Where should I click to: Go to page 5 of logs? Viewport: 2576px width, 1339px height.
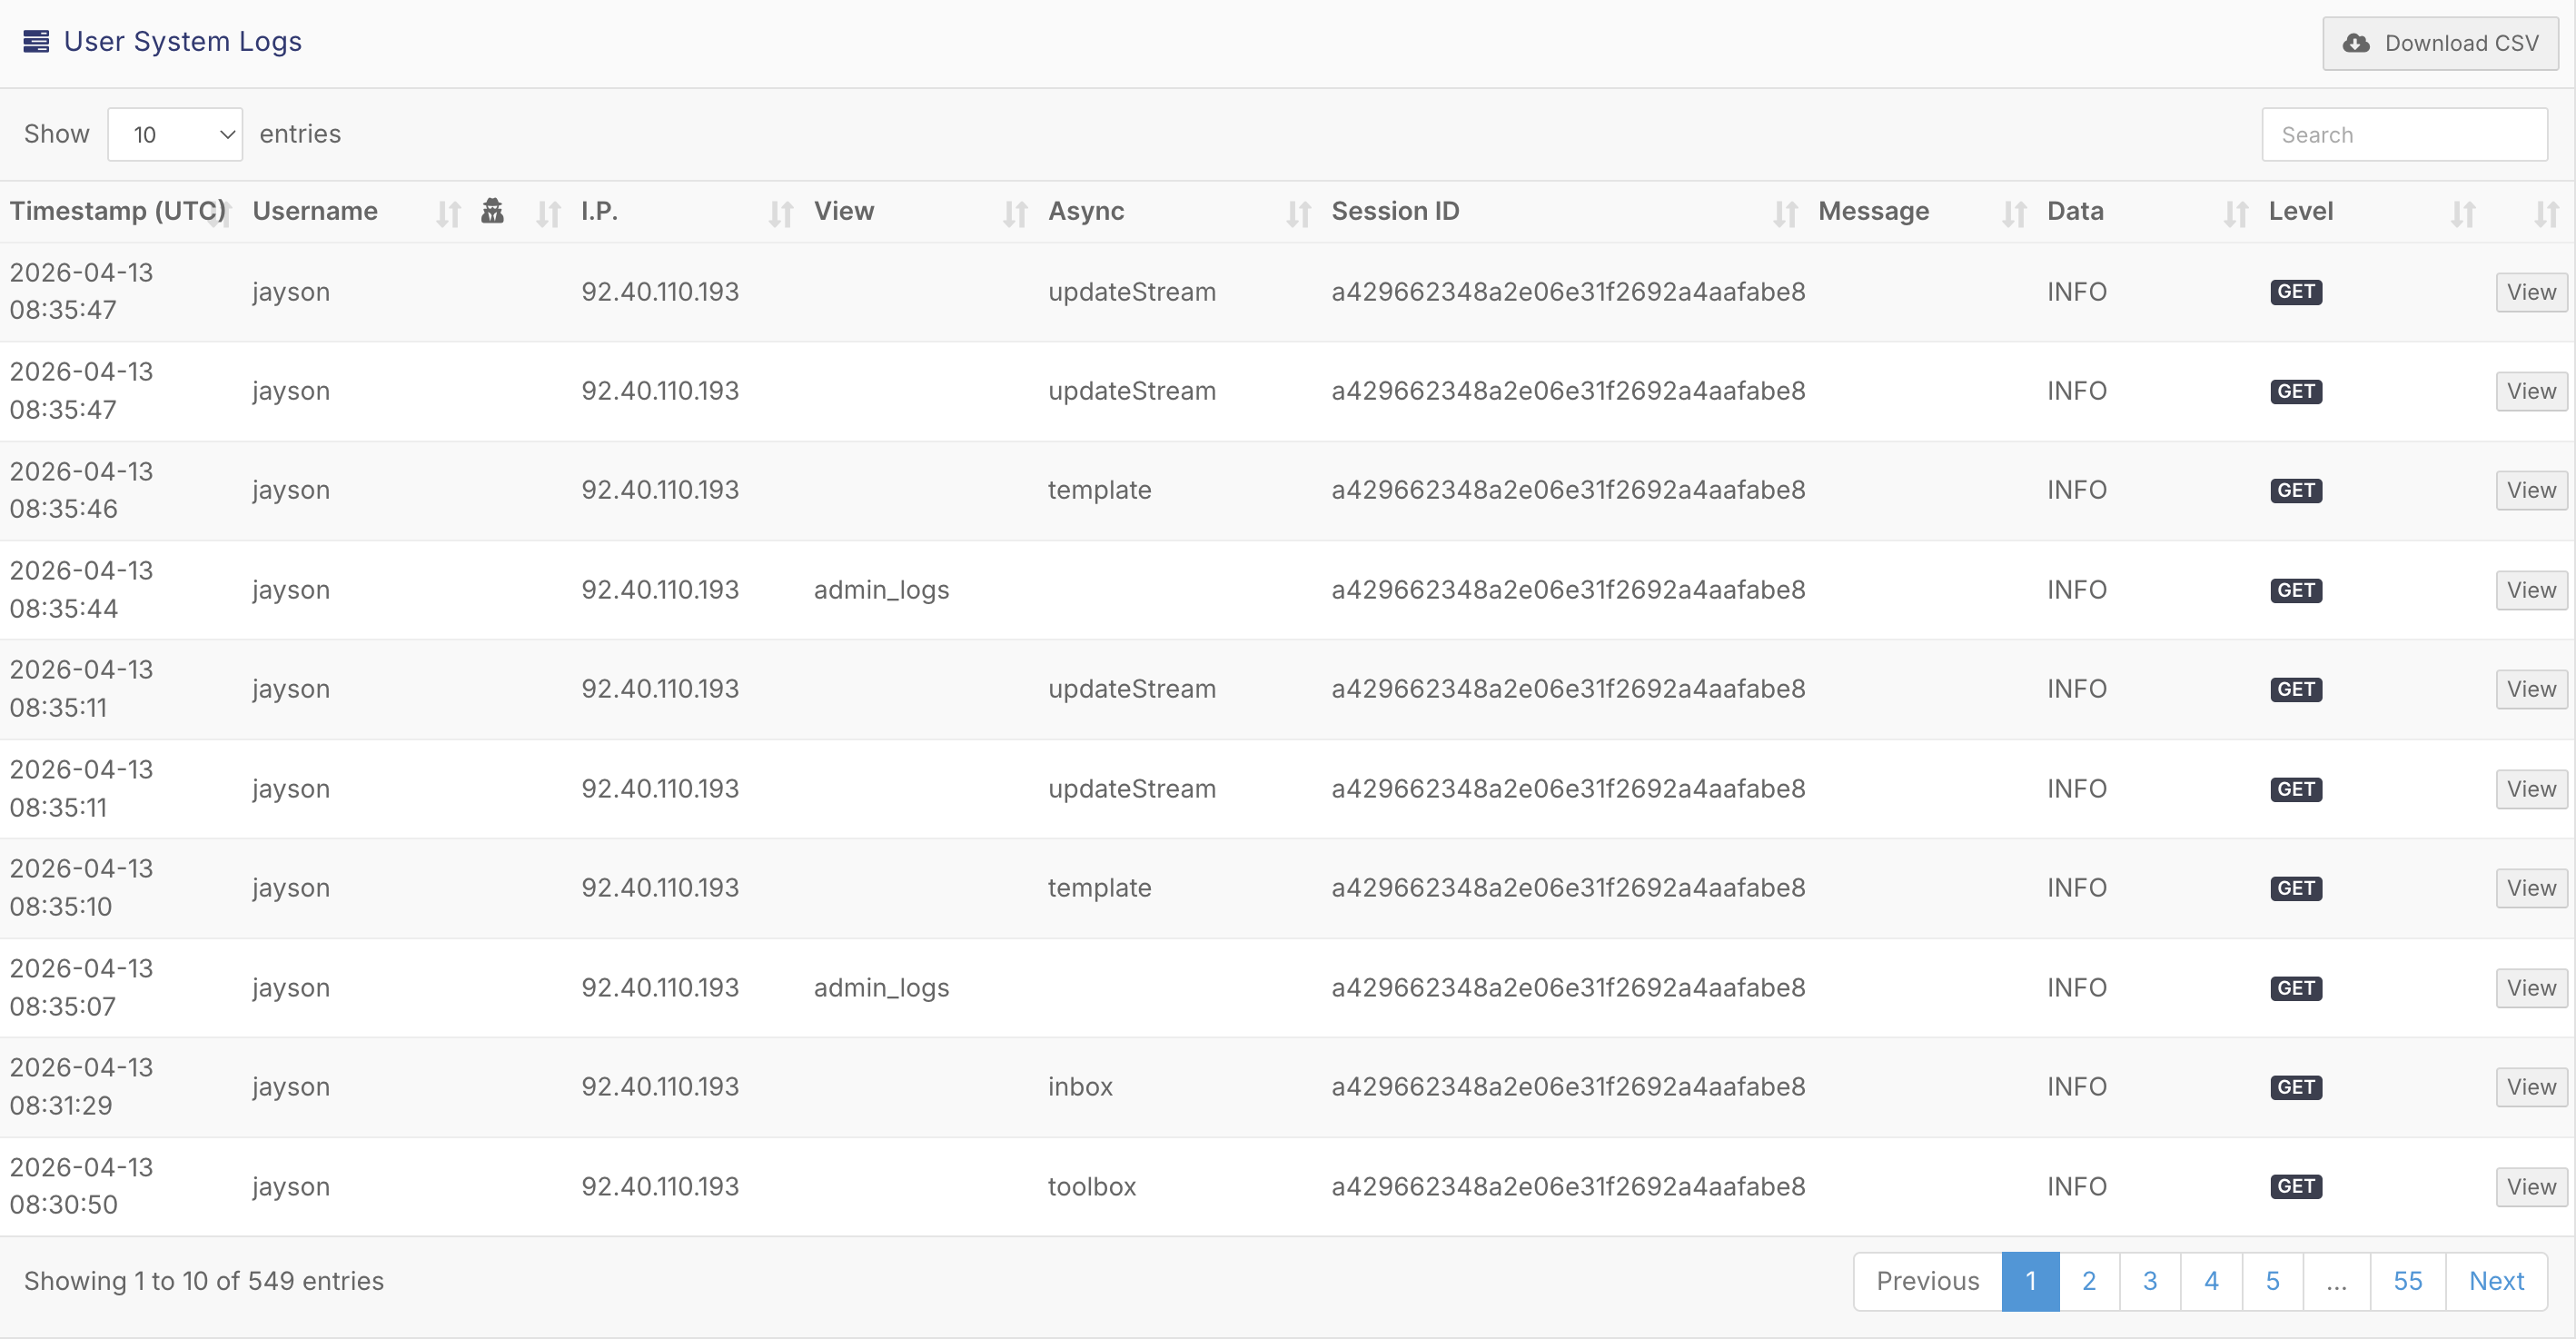coord(2272,1281)
